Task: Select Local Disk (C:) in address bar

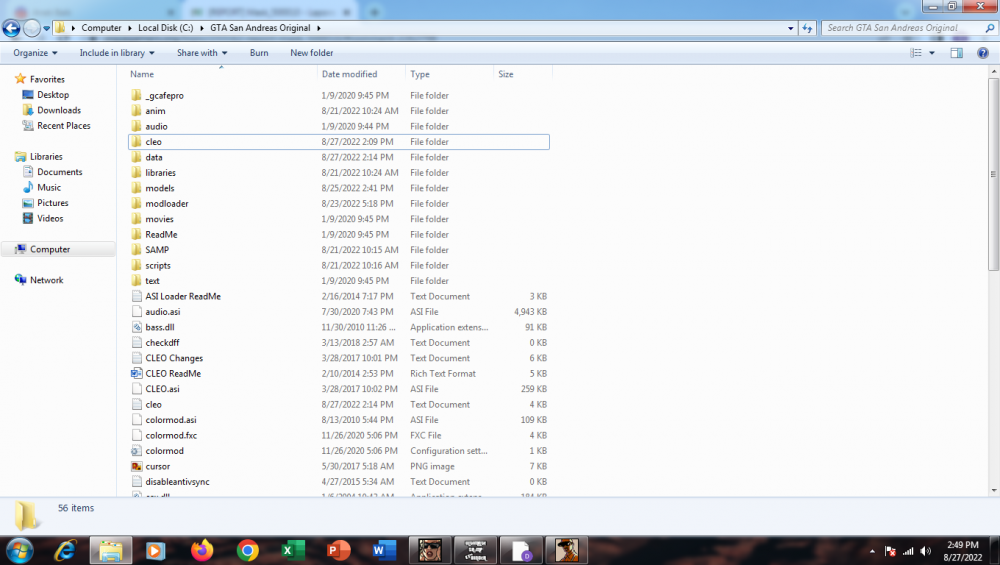Action: pos(165,28)
